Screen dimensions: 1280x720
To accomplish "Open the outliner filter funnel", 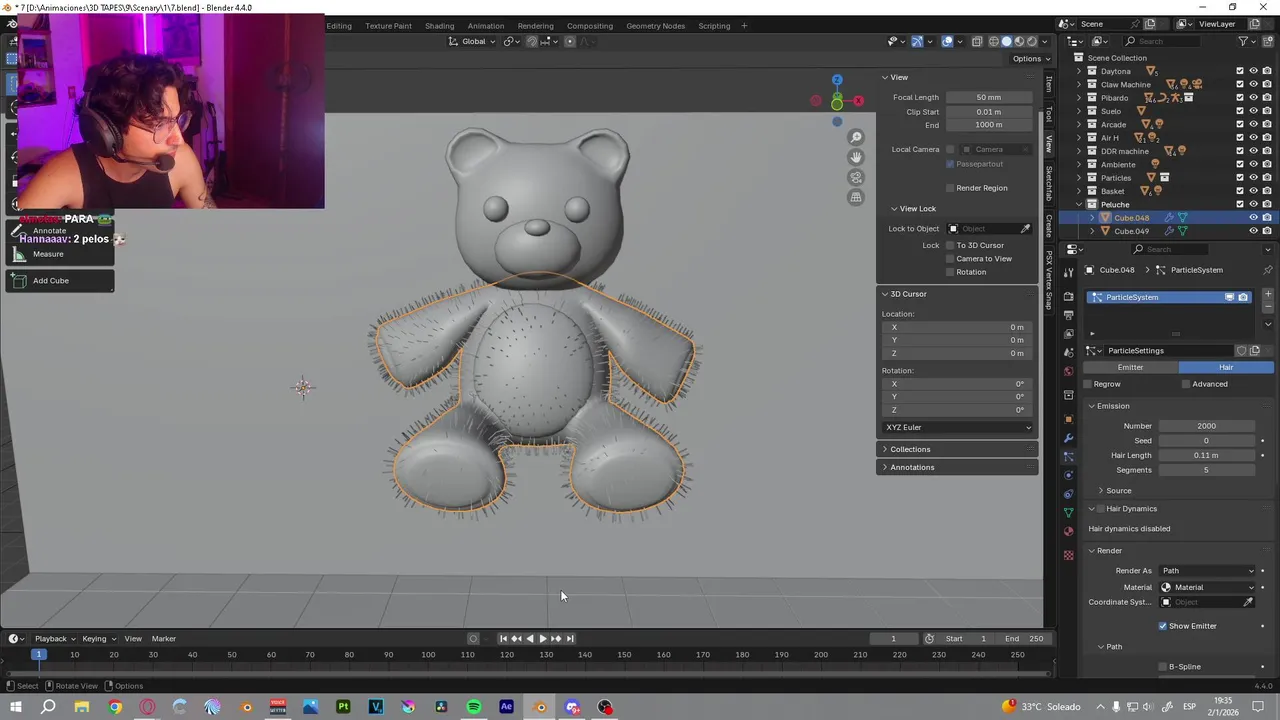I will (x=1244, y=41).
